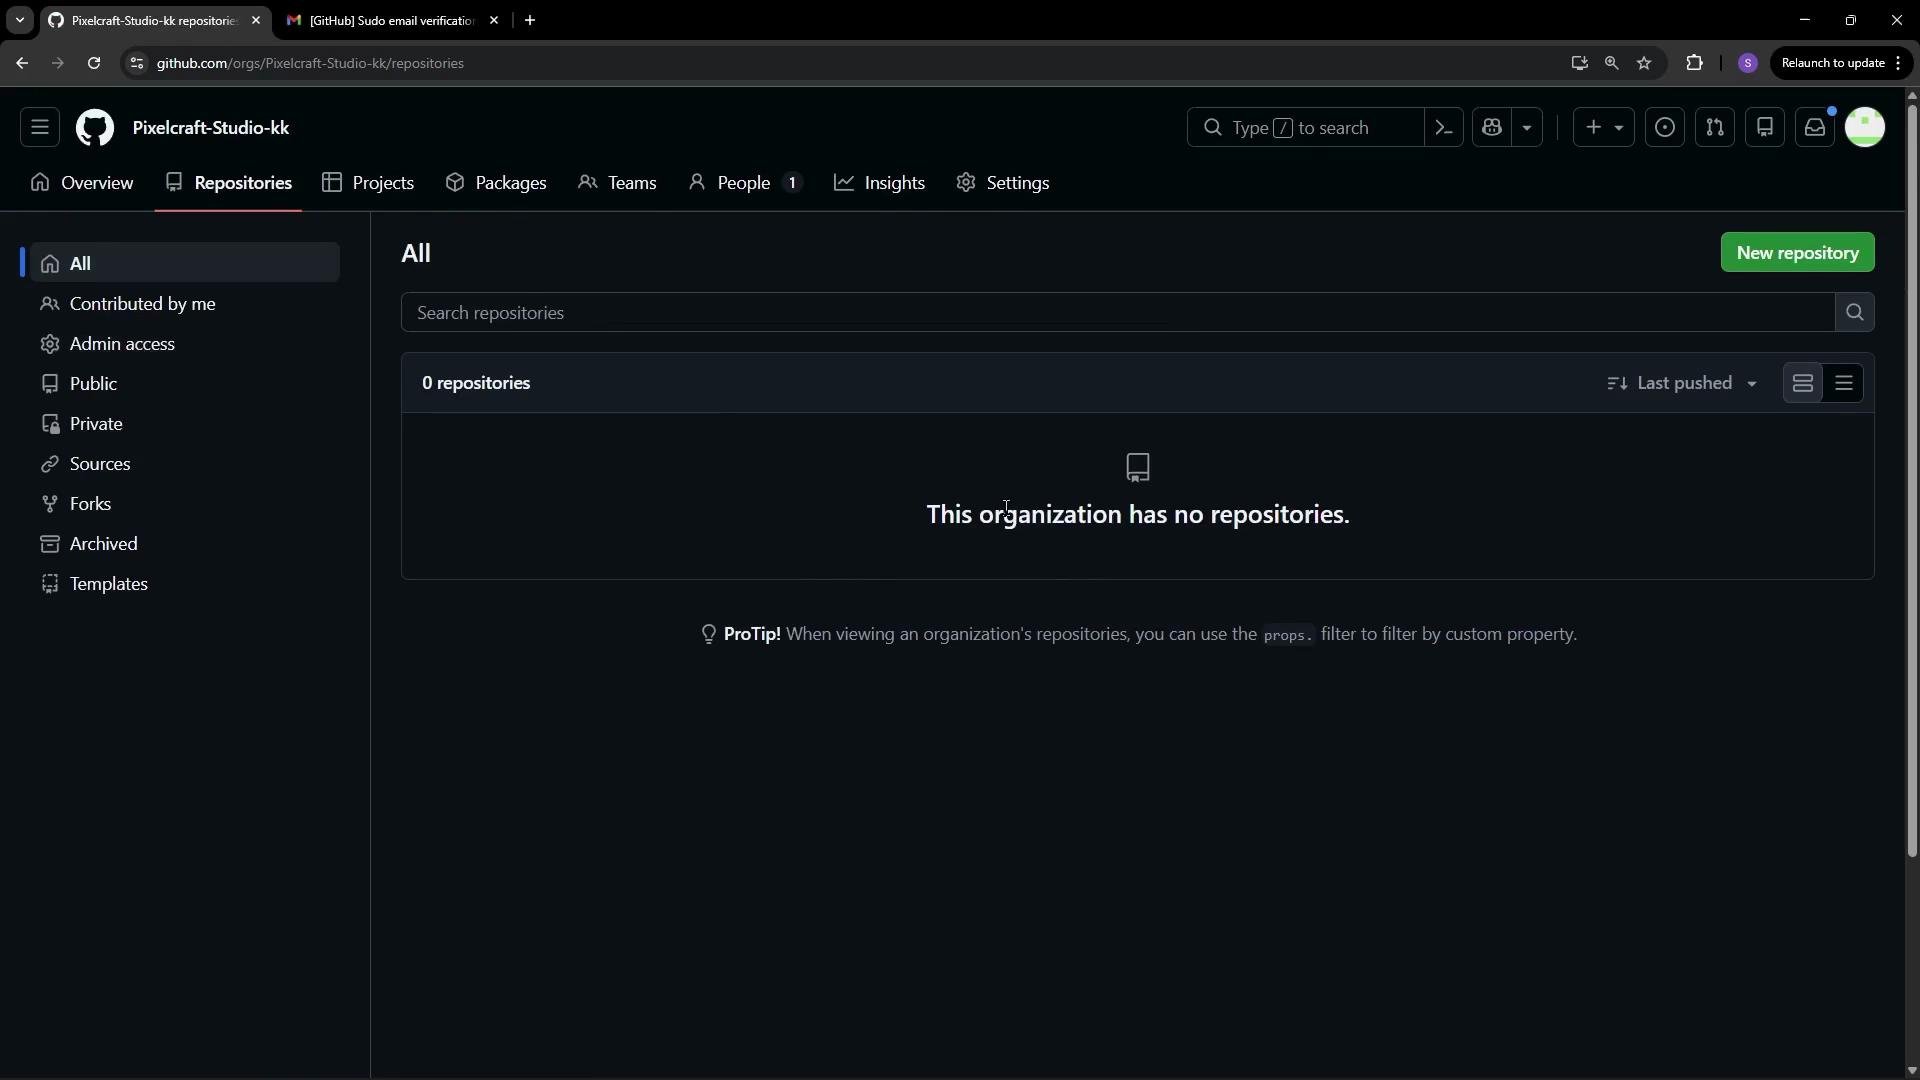This screenshot has height=1080, width=1920.
Task: Click Relaunch to update button
Action: [1841, 63]
